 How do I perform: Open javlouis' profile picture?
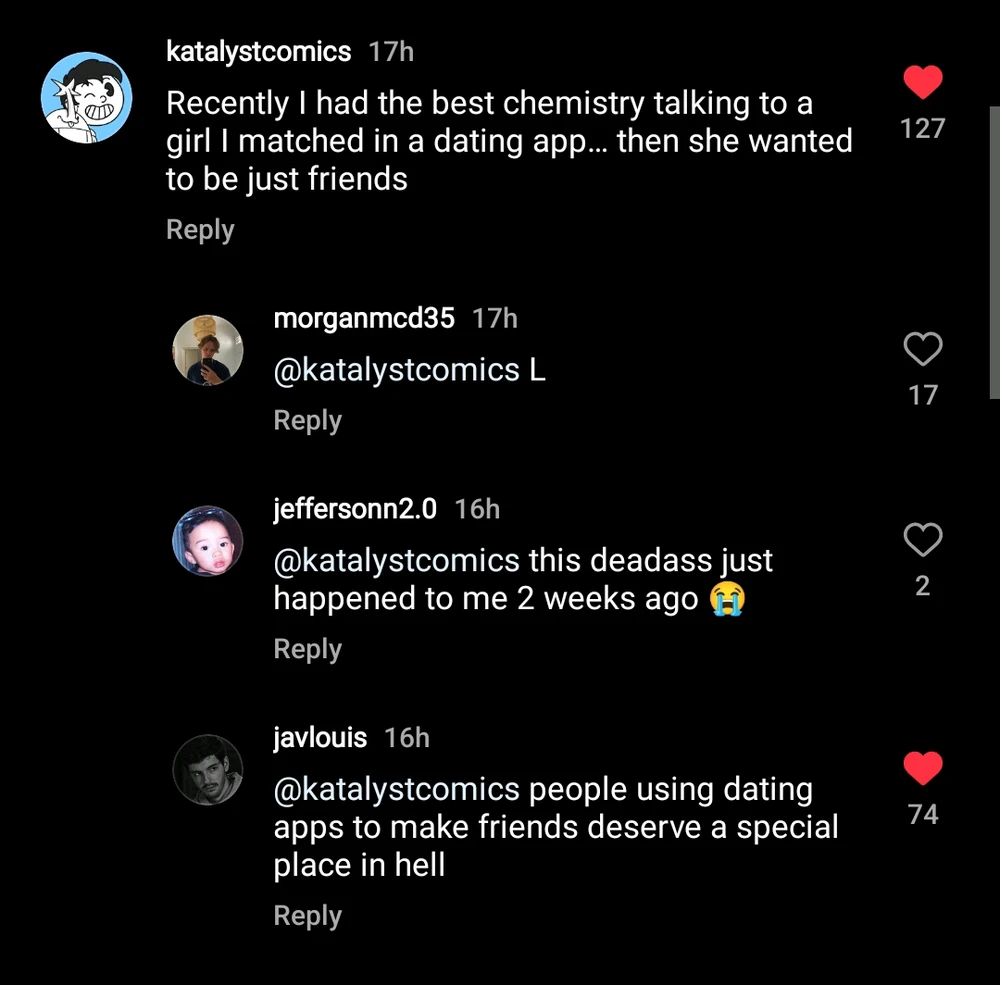[x=208, y=770]
